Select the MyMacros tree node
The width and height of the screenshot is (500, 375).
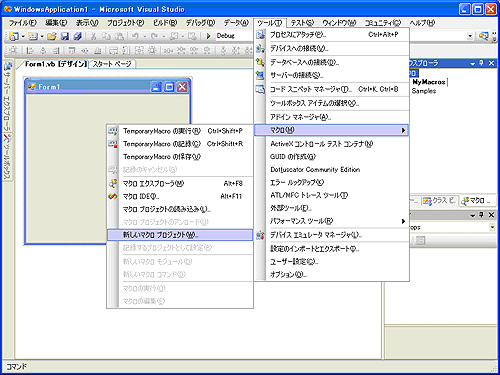click(x=429, y=82)
